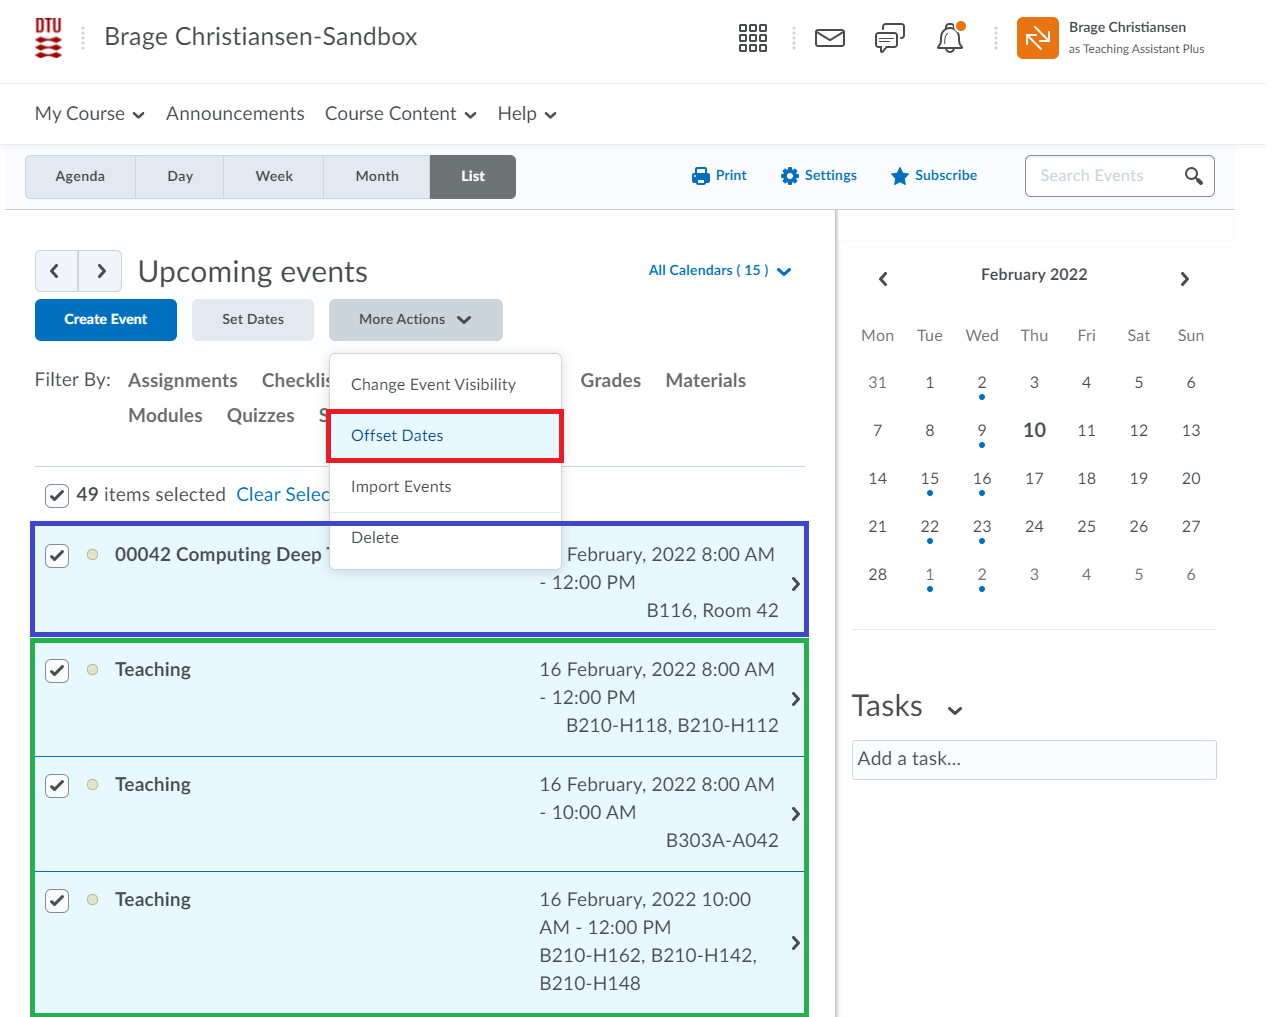Toggle checkbox for Teaching event in B303A-A042
The image size is (1285, 1017).
click(x=57, y=785)
